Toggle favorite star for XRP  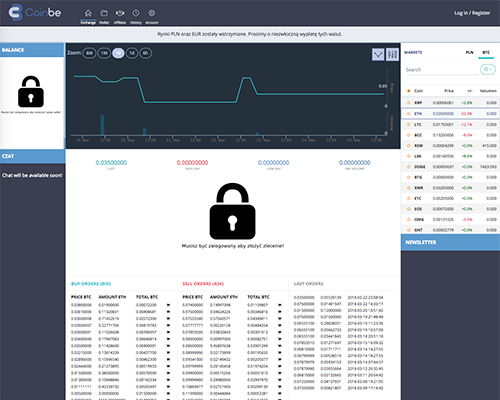pyautogui.click(x=409, y=103)
